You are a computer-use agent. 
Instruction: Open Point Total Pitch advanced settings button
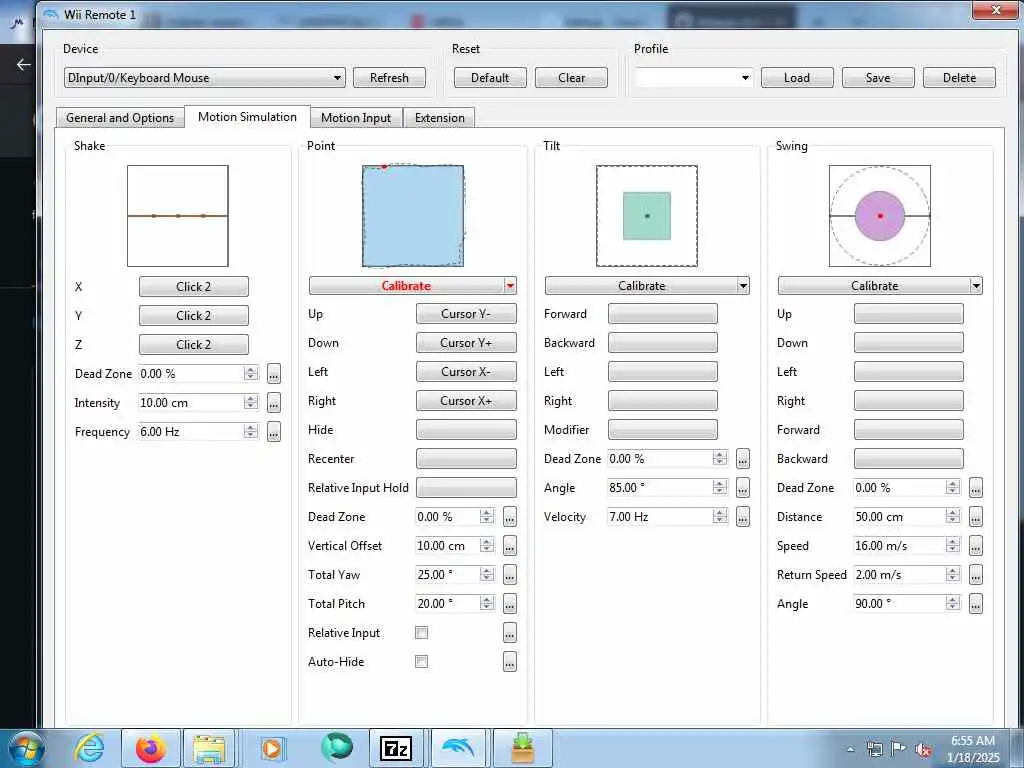tap(510, 603)
